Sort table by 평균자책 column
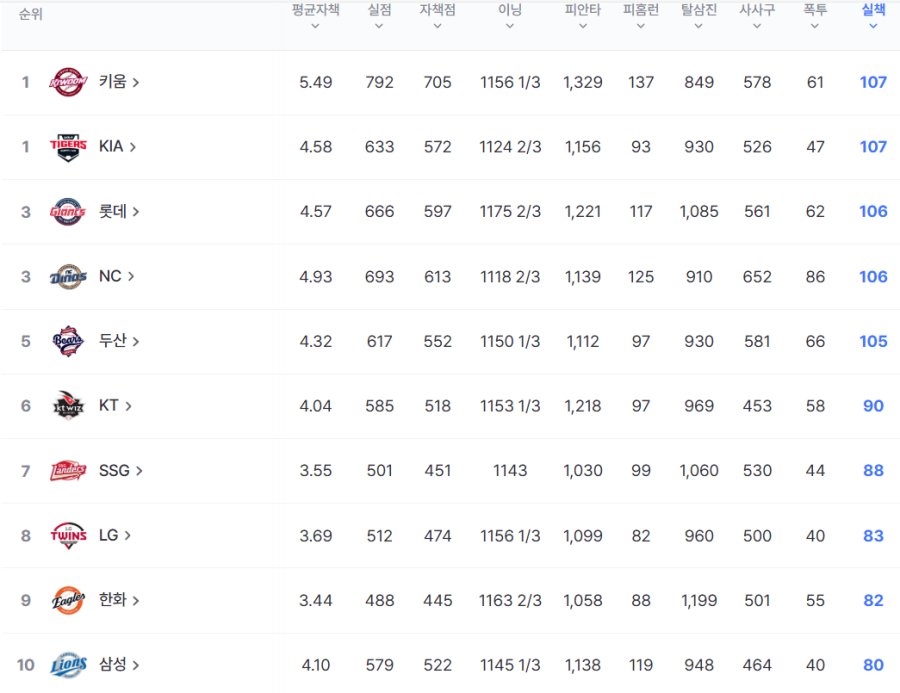The width and height of the screenshot is (900, 693). (315, 16)
